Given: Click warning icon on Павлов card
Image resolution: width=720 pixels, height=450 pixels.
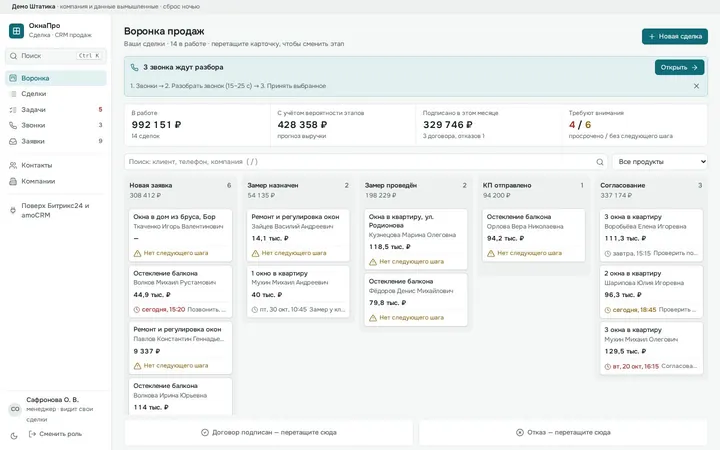Looking at the screenshot, I should click(x=137, y=366).
